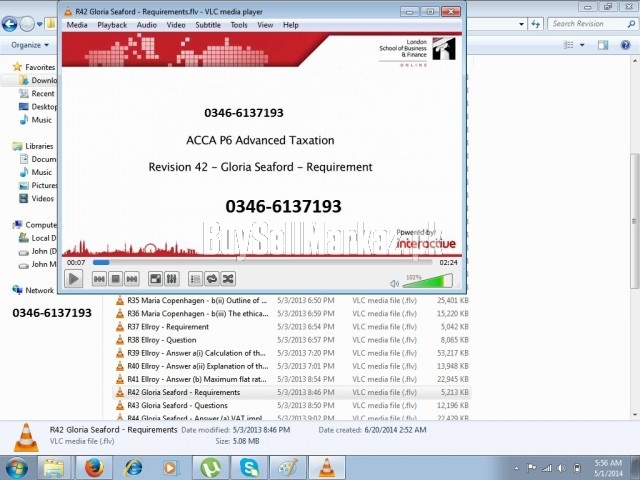Toggle VLC fullscreen video mode
Image resolution: width=640 pixels, height=480 pixels.
click(155, 279)
